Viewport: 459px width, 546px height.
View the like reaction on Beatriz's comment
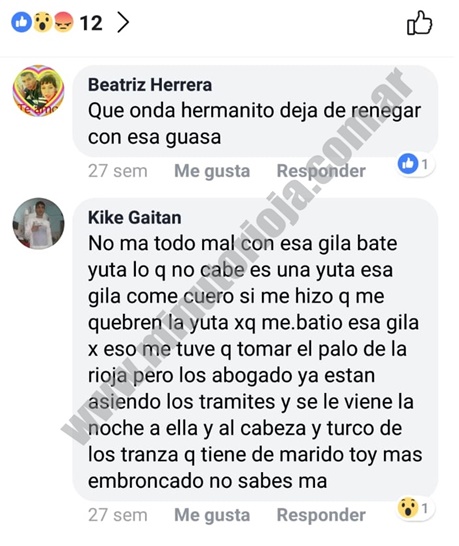point(416,164)
